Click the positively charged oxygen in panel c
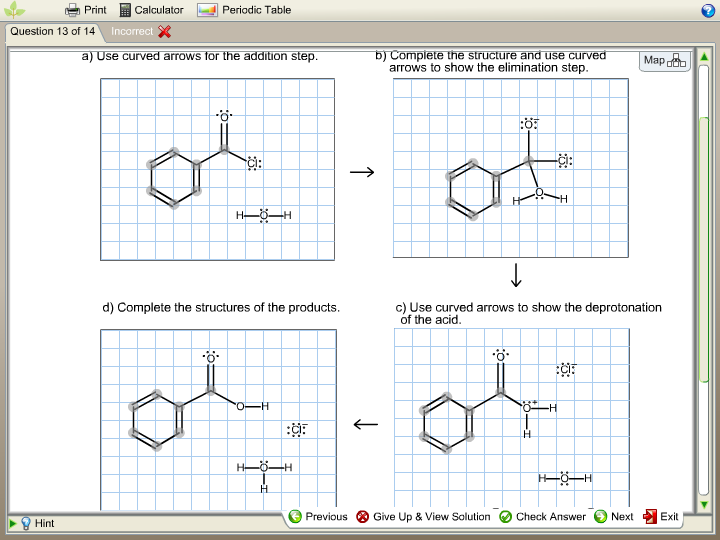The width and height of the screenshot is (720, 540). tap(528, 407)
